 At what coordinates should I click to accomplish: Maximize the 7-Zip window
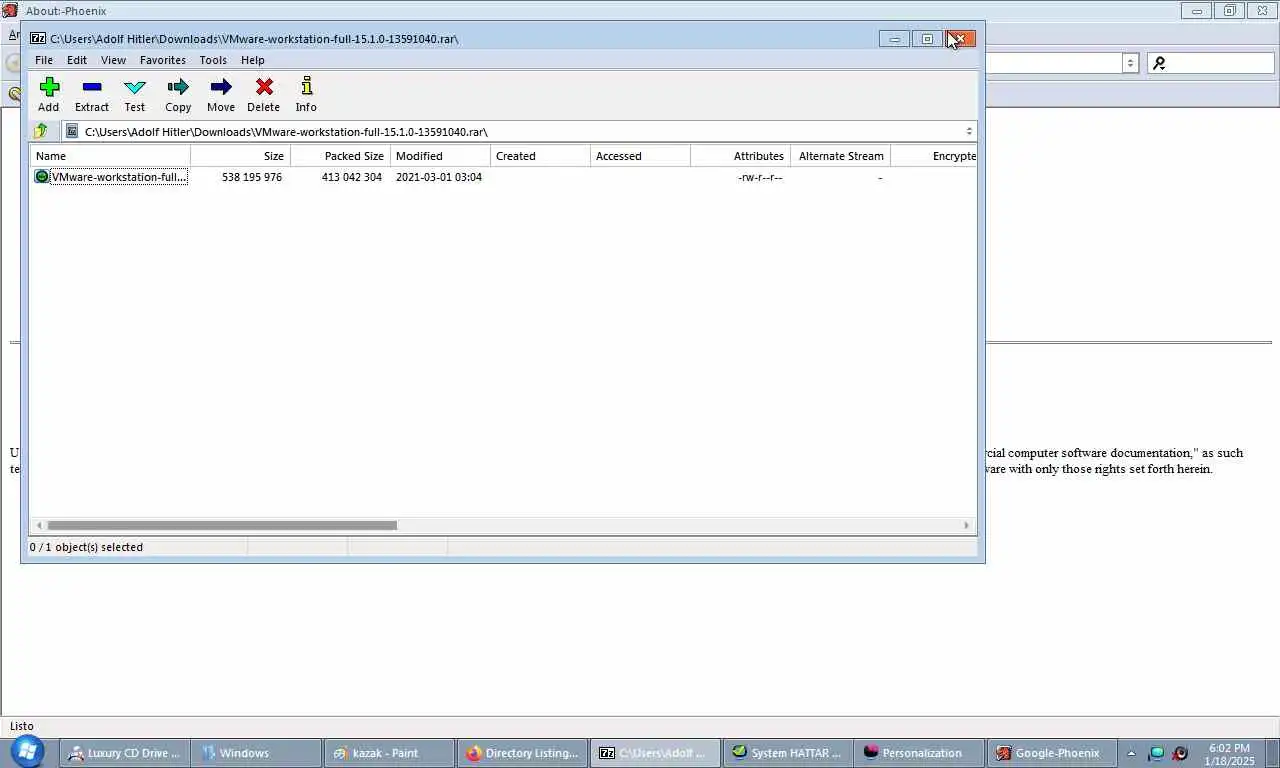tap(927, 39)
